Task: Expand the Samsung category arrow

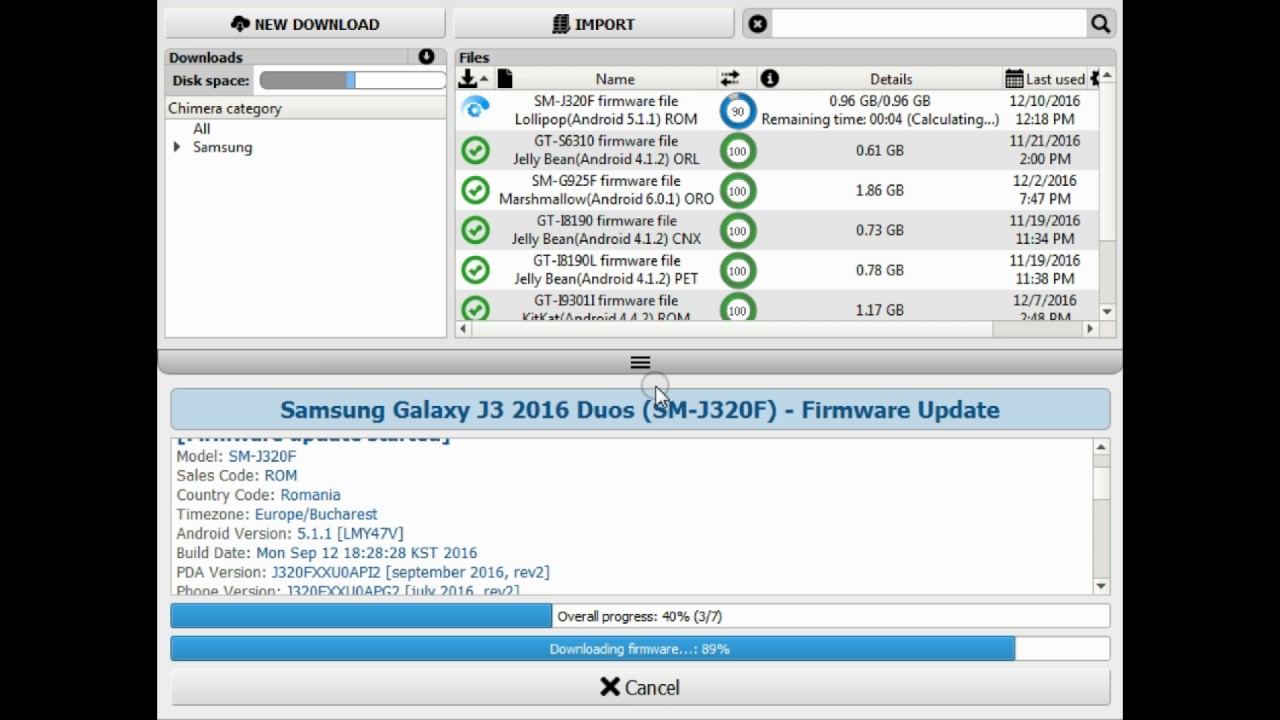Action: pyautogui.click(x=177, y=147)
